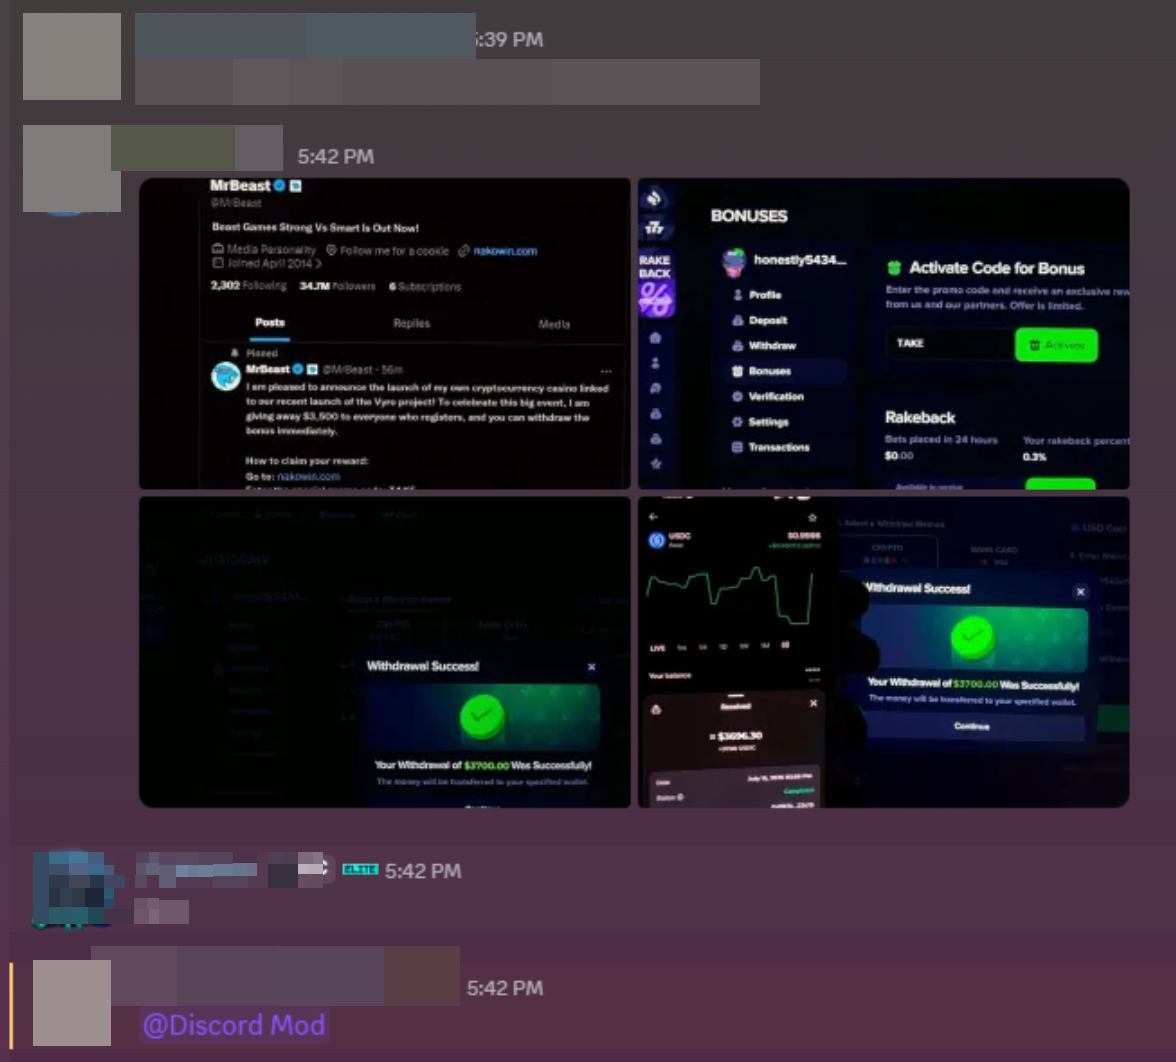The width and height of the screenshot is (1176, 1062).
Task: Open the USDC chart and withdrawal attachment
Action: pos(884,652)
